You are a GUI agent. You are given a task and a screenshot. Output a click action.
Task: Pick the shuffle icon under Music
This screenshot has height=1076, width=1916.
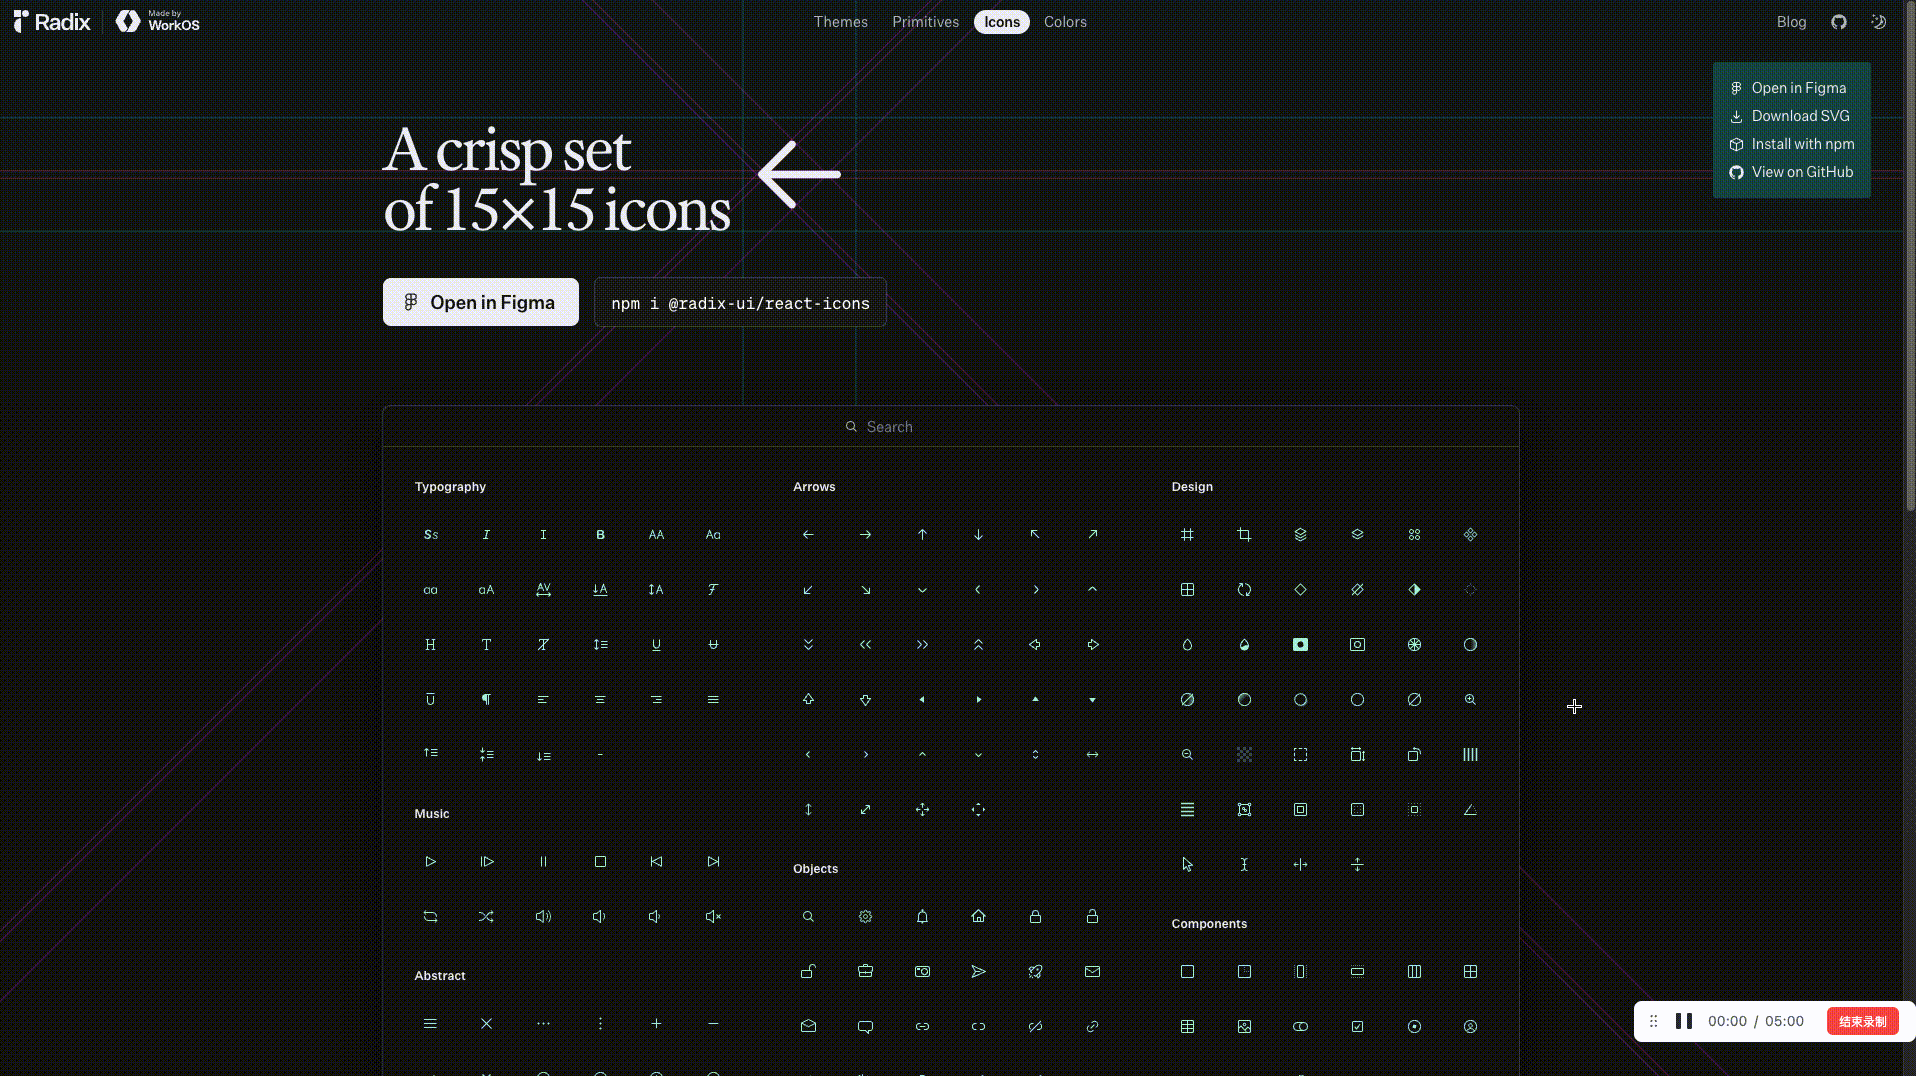click(x=486, y=916)
